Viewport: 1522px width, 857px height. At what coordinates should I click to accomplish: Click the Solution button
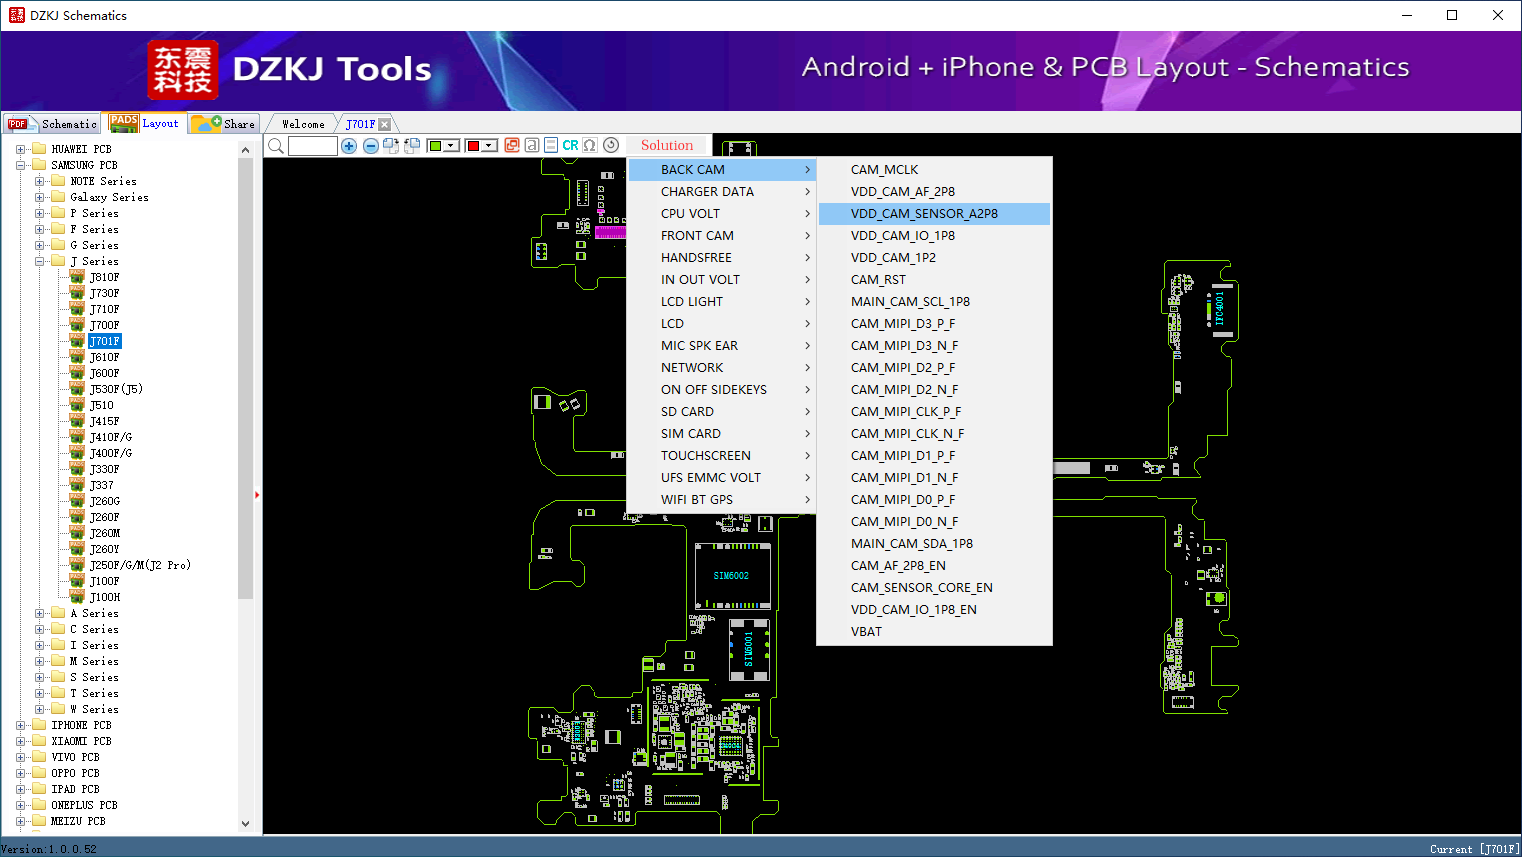pos(667,145)
